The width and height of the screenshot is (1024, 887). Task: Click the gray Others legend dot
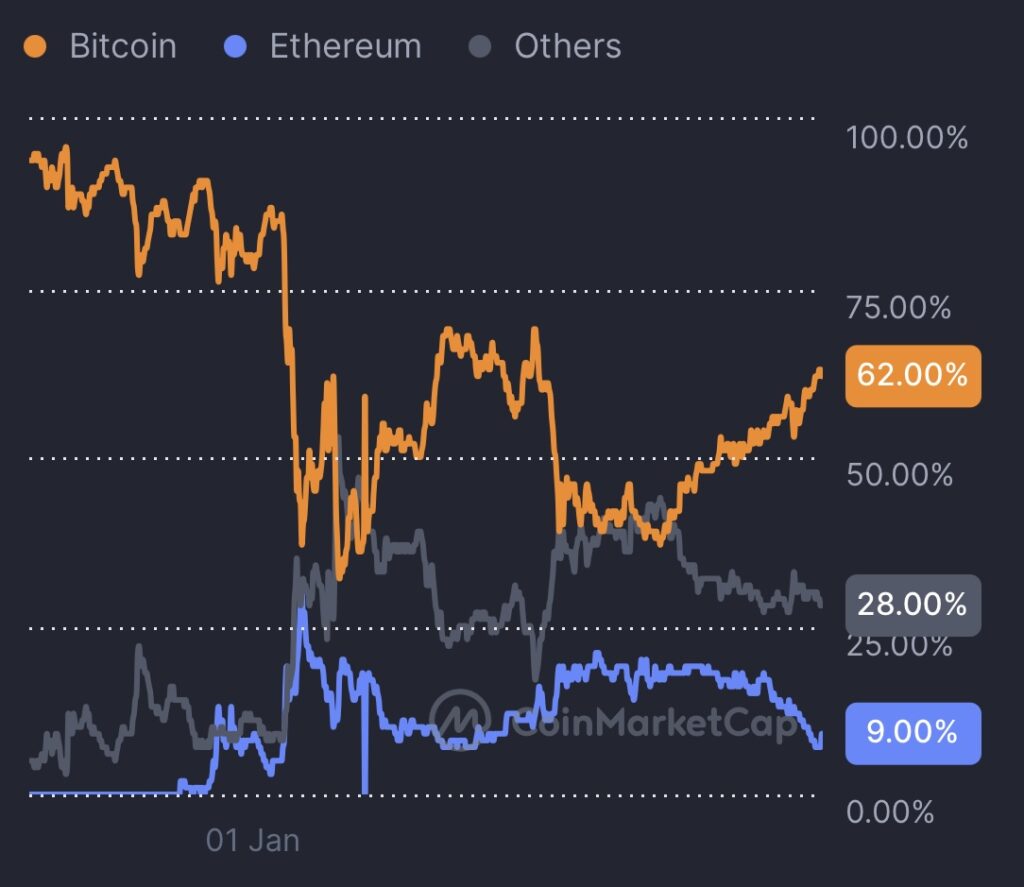(x=481, y=46)
